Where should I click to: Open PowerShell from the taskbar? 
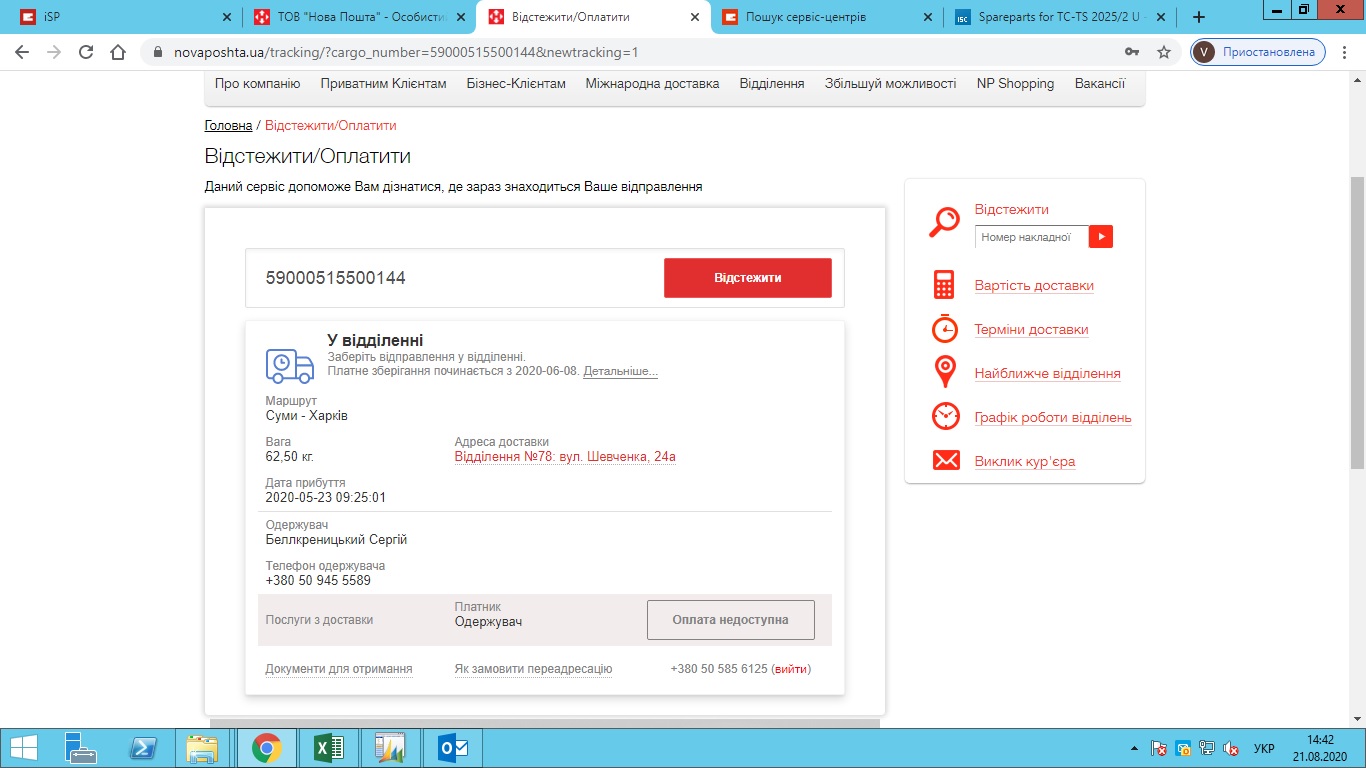point(143,747)
